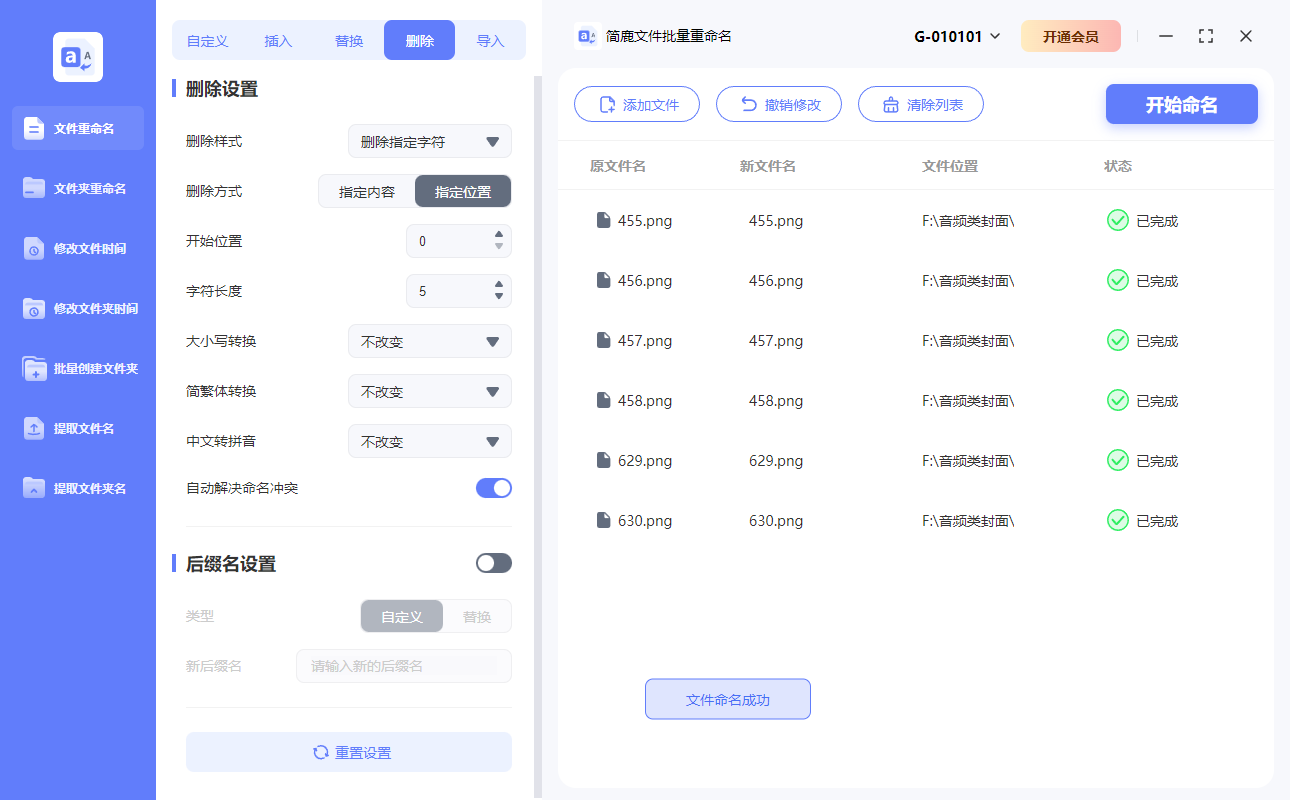
Task: Increase 字符长度 using the stepper arrow
Action: click(497, 285)
